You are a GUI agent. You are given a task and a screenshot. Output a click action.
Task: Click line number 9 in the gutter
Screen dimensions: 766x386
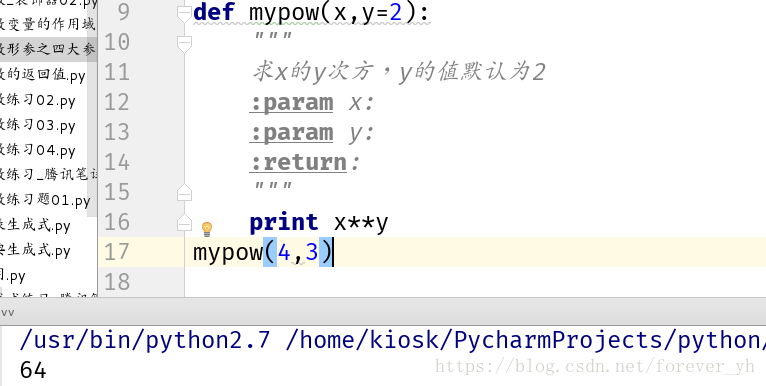point(124,12)
